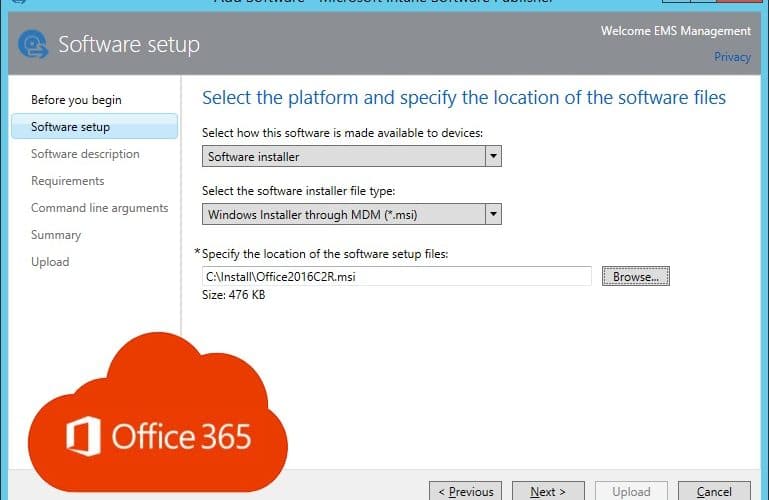769x500 pixels.
Task: Click the page heading about platform selection
Action: 464,98
